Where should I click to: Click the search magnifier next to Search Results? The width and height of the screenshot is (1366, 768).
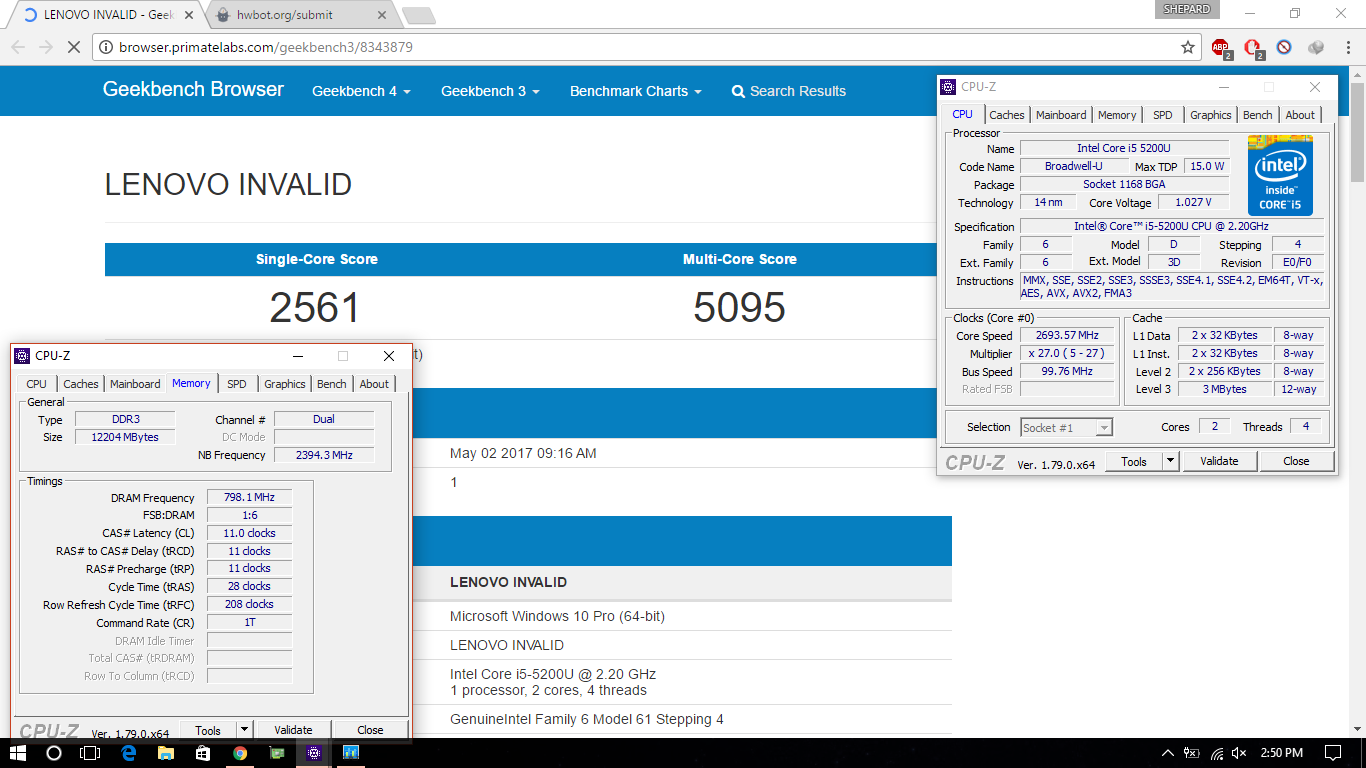pos(738,91)
